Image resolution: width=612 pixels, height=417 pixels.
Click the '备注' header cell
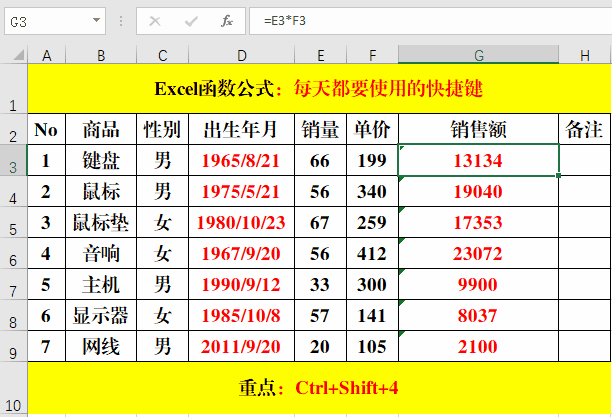[x=585, y=129]
